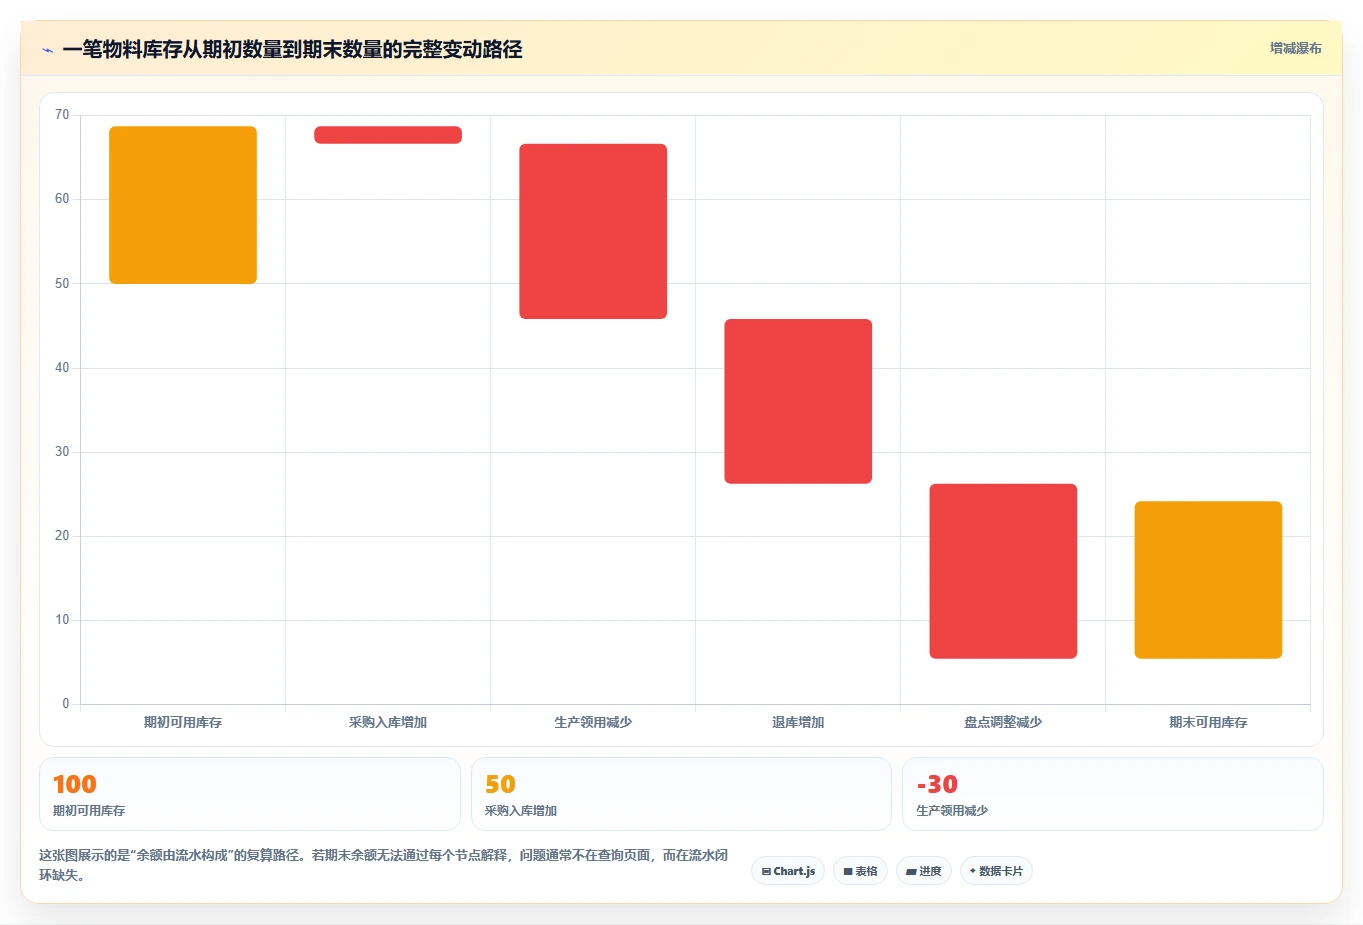Screen dimensions: 1363x925
Task: Click the 增减瀑布 tag in the header
Action: pyautogui.click(x=1295, y=48)
